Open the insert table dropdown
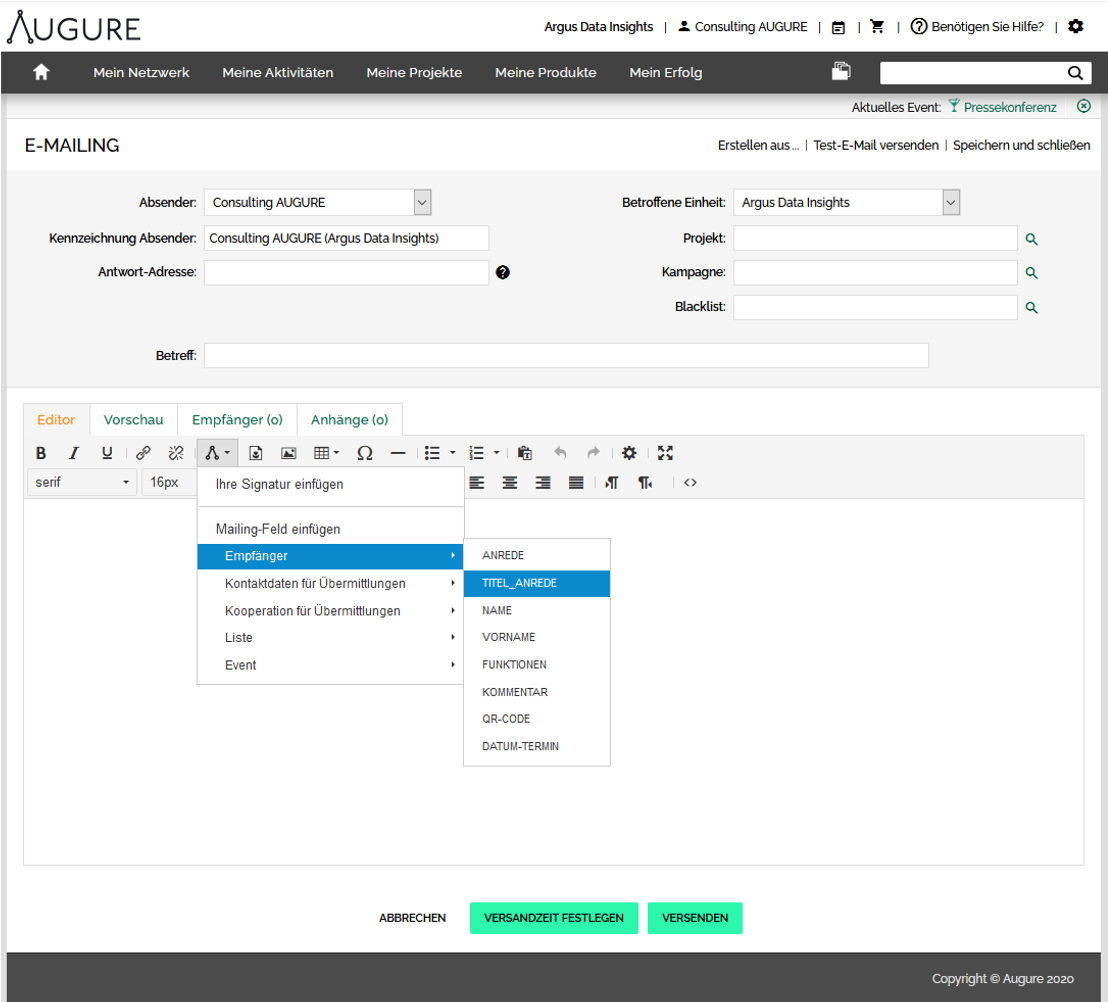This screenshot has width=1108, height=1002. pos(326,453)
